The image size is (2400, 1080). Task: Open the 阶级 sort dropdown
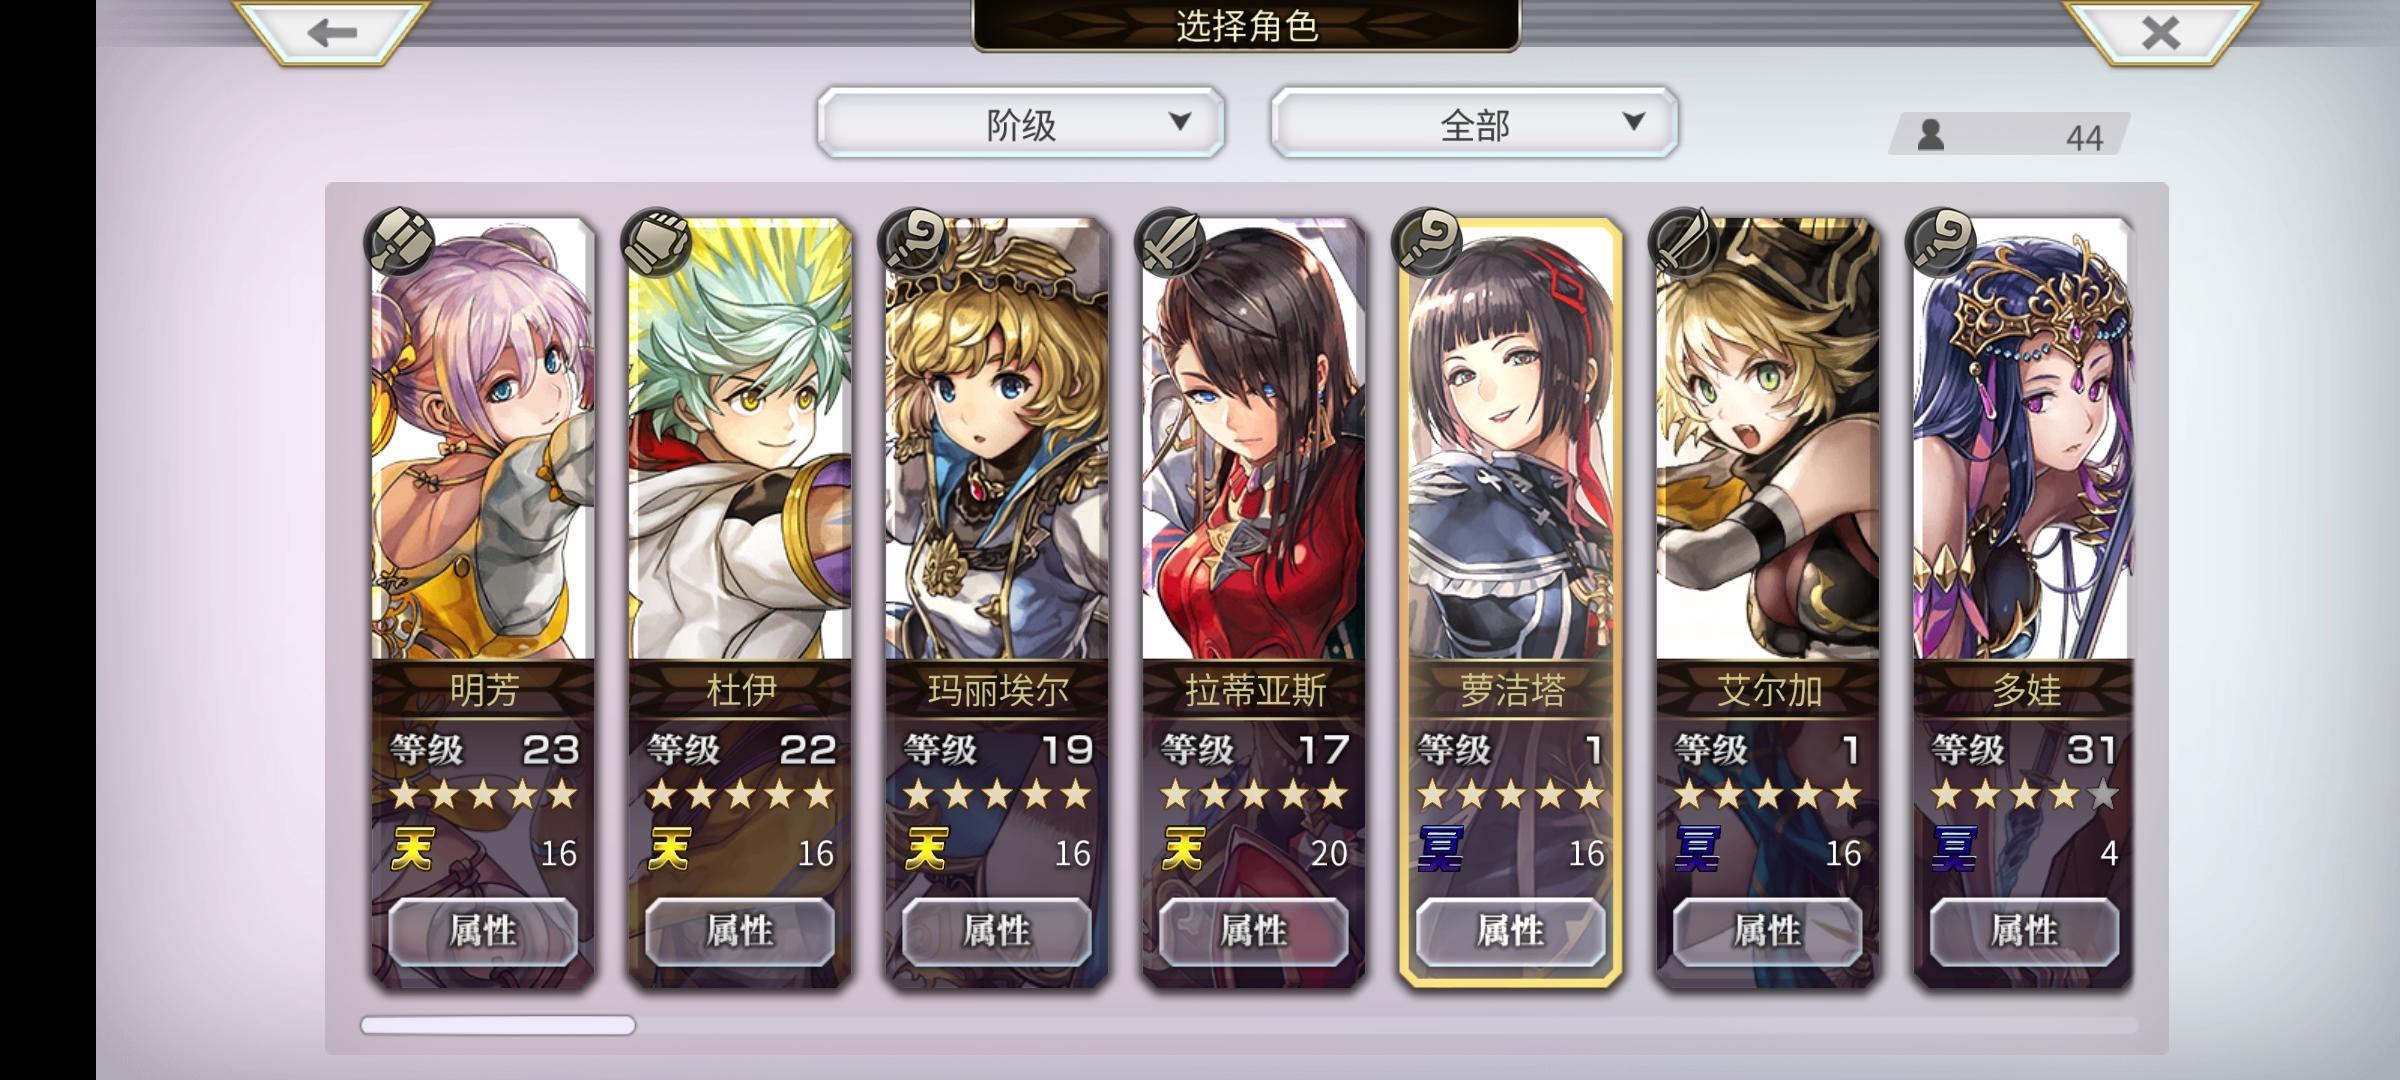click(x=1021, y=123)
